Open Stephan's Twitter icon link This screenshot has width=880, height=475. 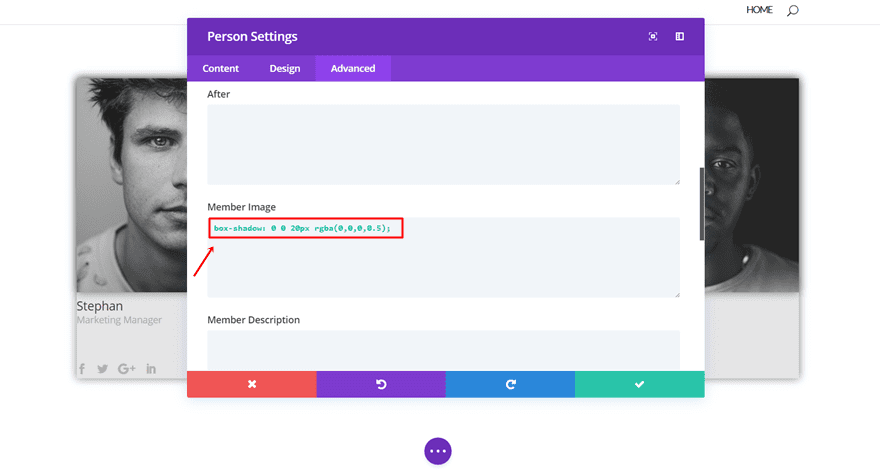click(102, 369)
